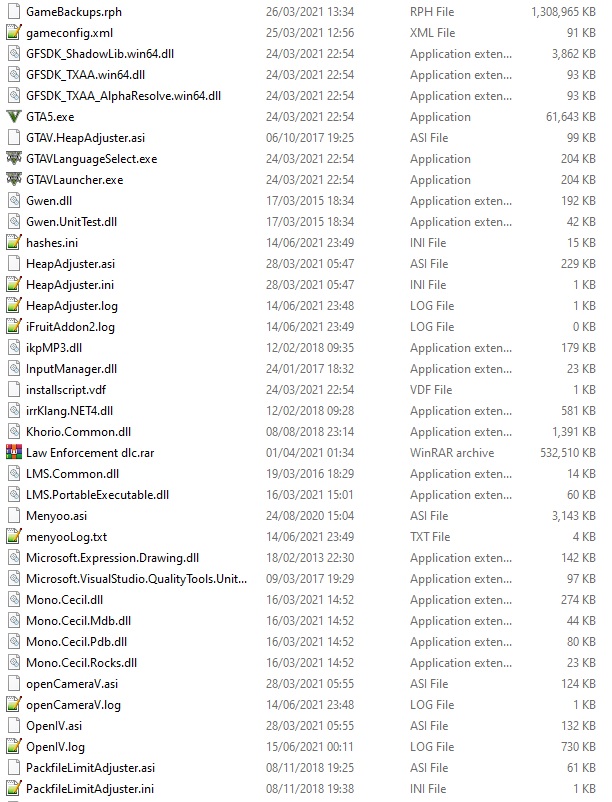Click the RPH File type label

click(x=432, y=12)
